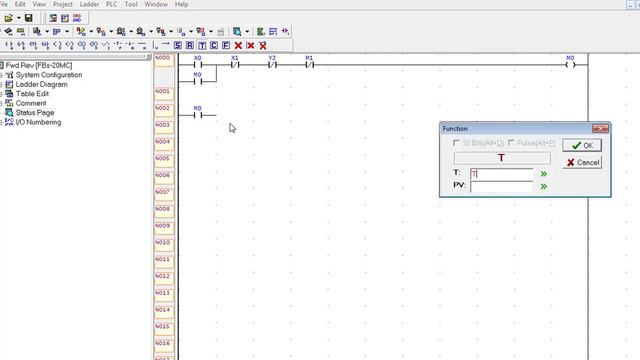Open the Project menu
Viewport: 640px width, 360px height.
(63, 4)
